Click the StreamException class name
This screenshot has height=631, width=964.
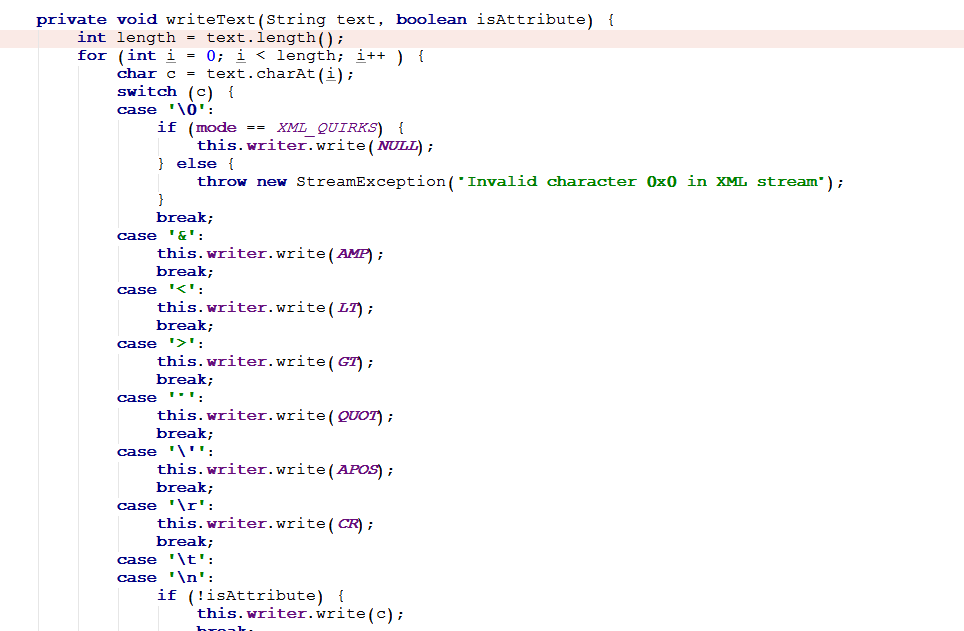(371, 182)
